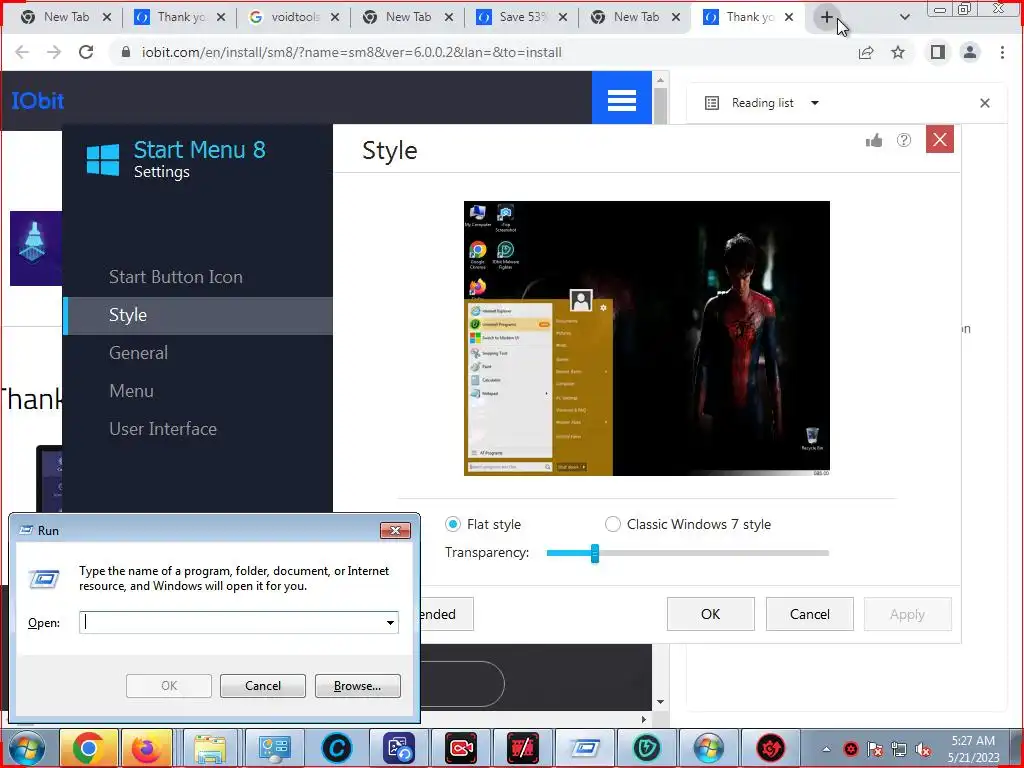Expand the Run dialog Open dropdown arrow

390,622
